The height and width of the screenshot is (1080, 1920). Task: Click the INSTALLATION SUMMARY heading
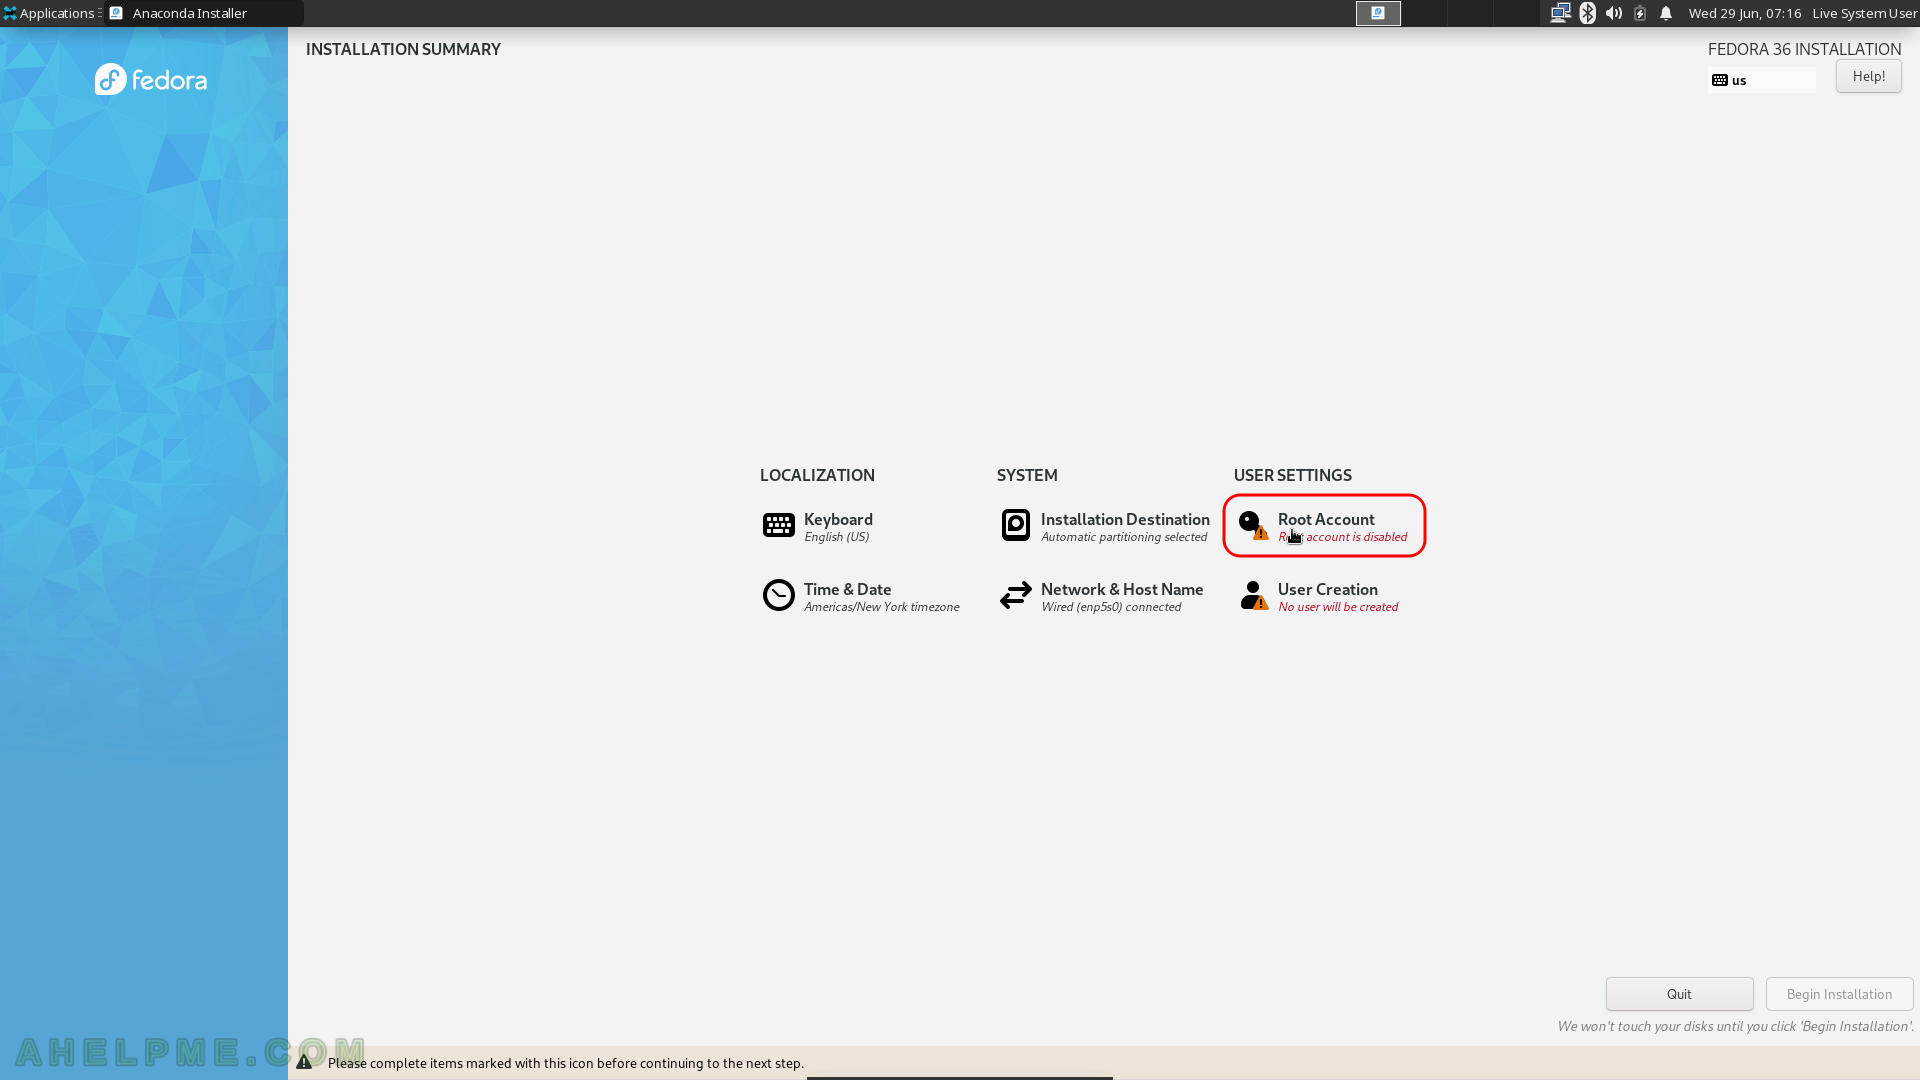click(403, 49)
